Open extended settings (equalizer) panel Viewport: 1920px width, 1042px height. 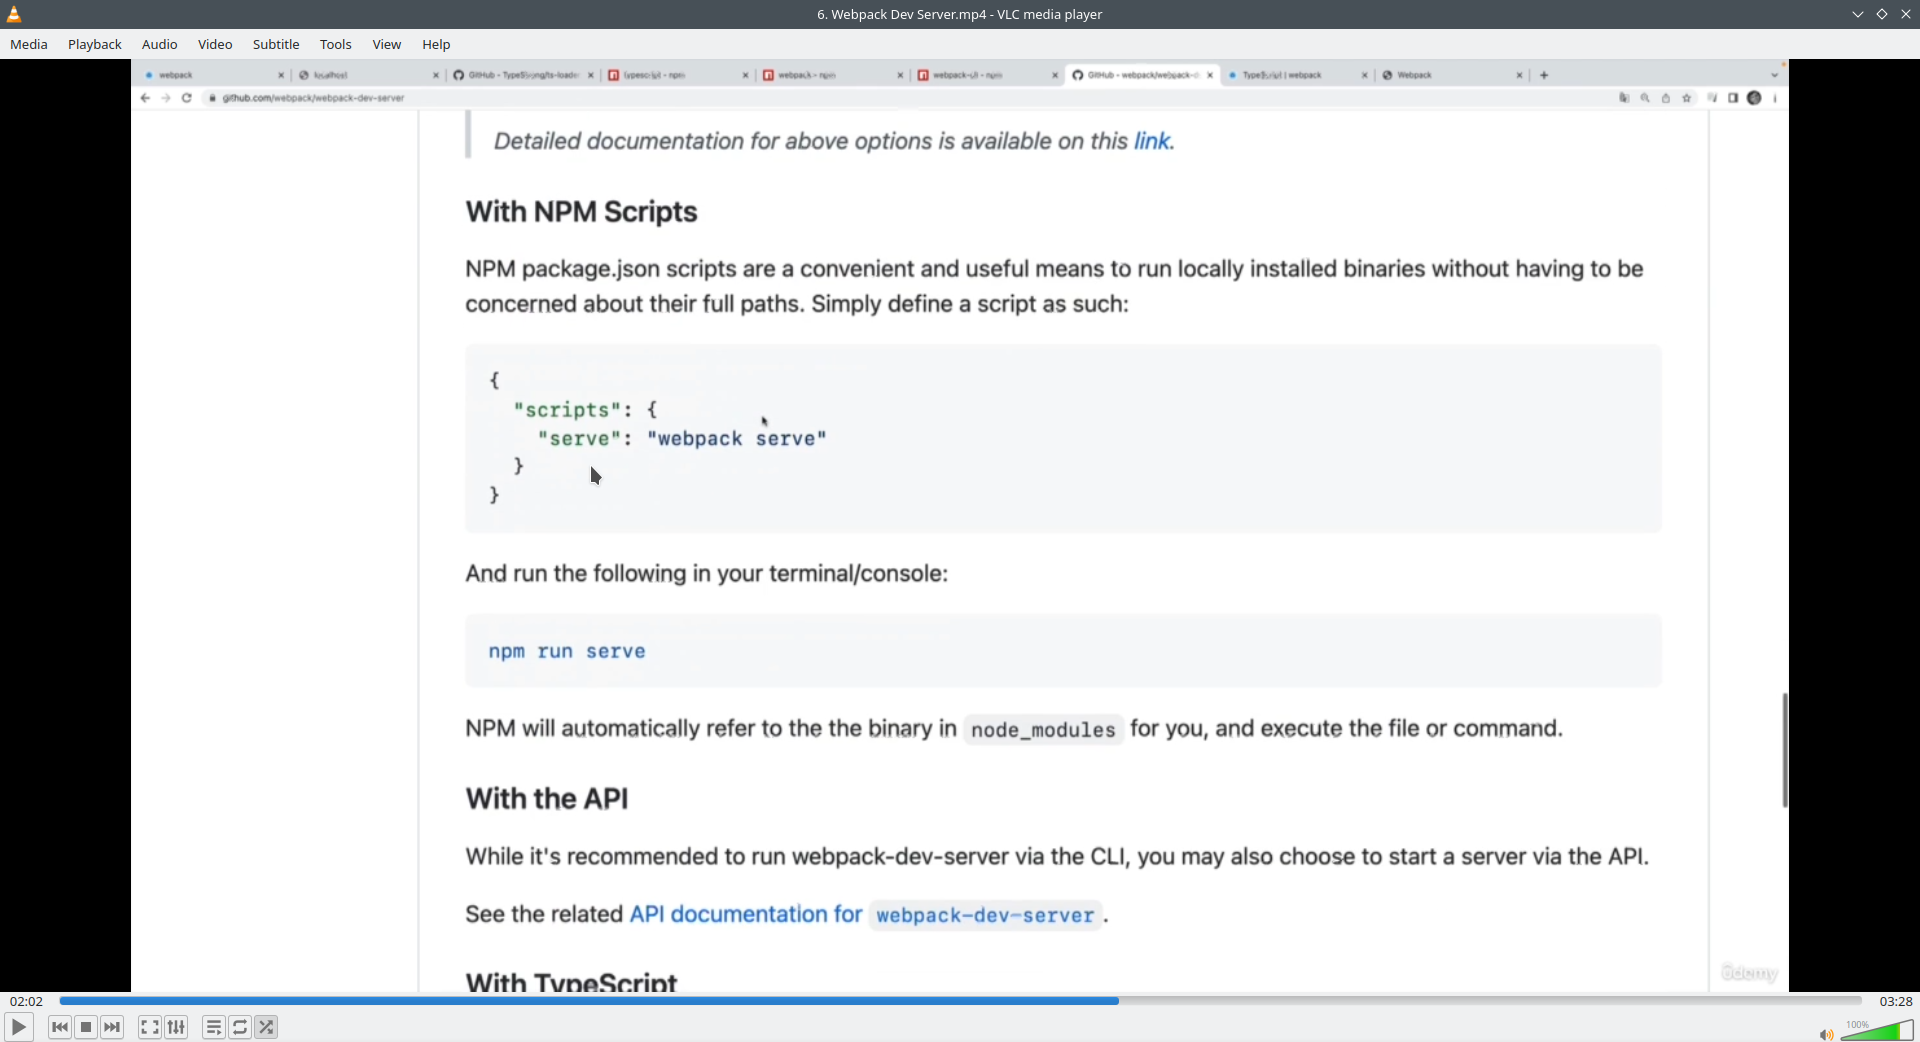click(x=176, y=1027)
